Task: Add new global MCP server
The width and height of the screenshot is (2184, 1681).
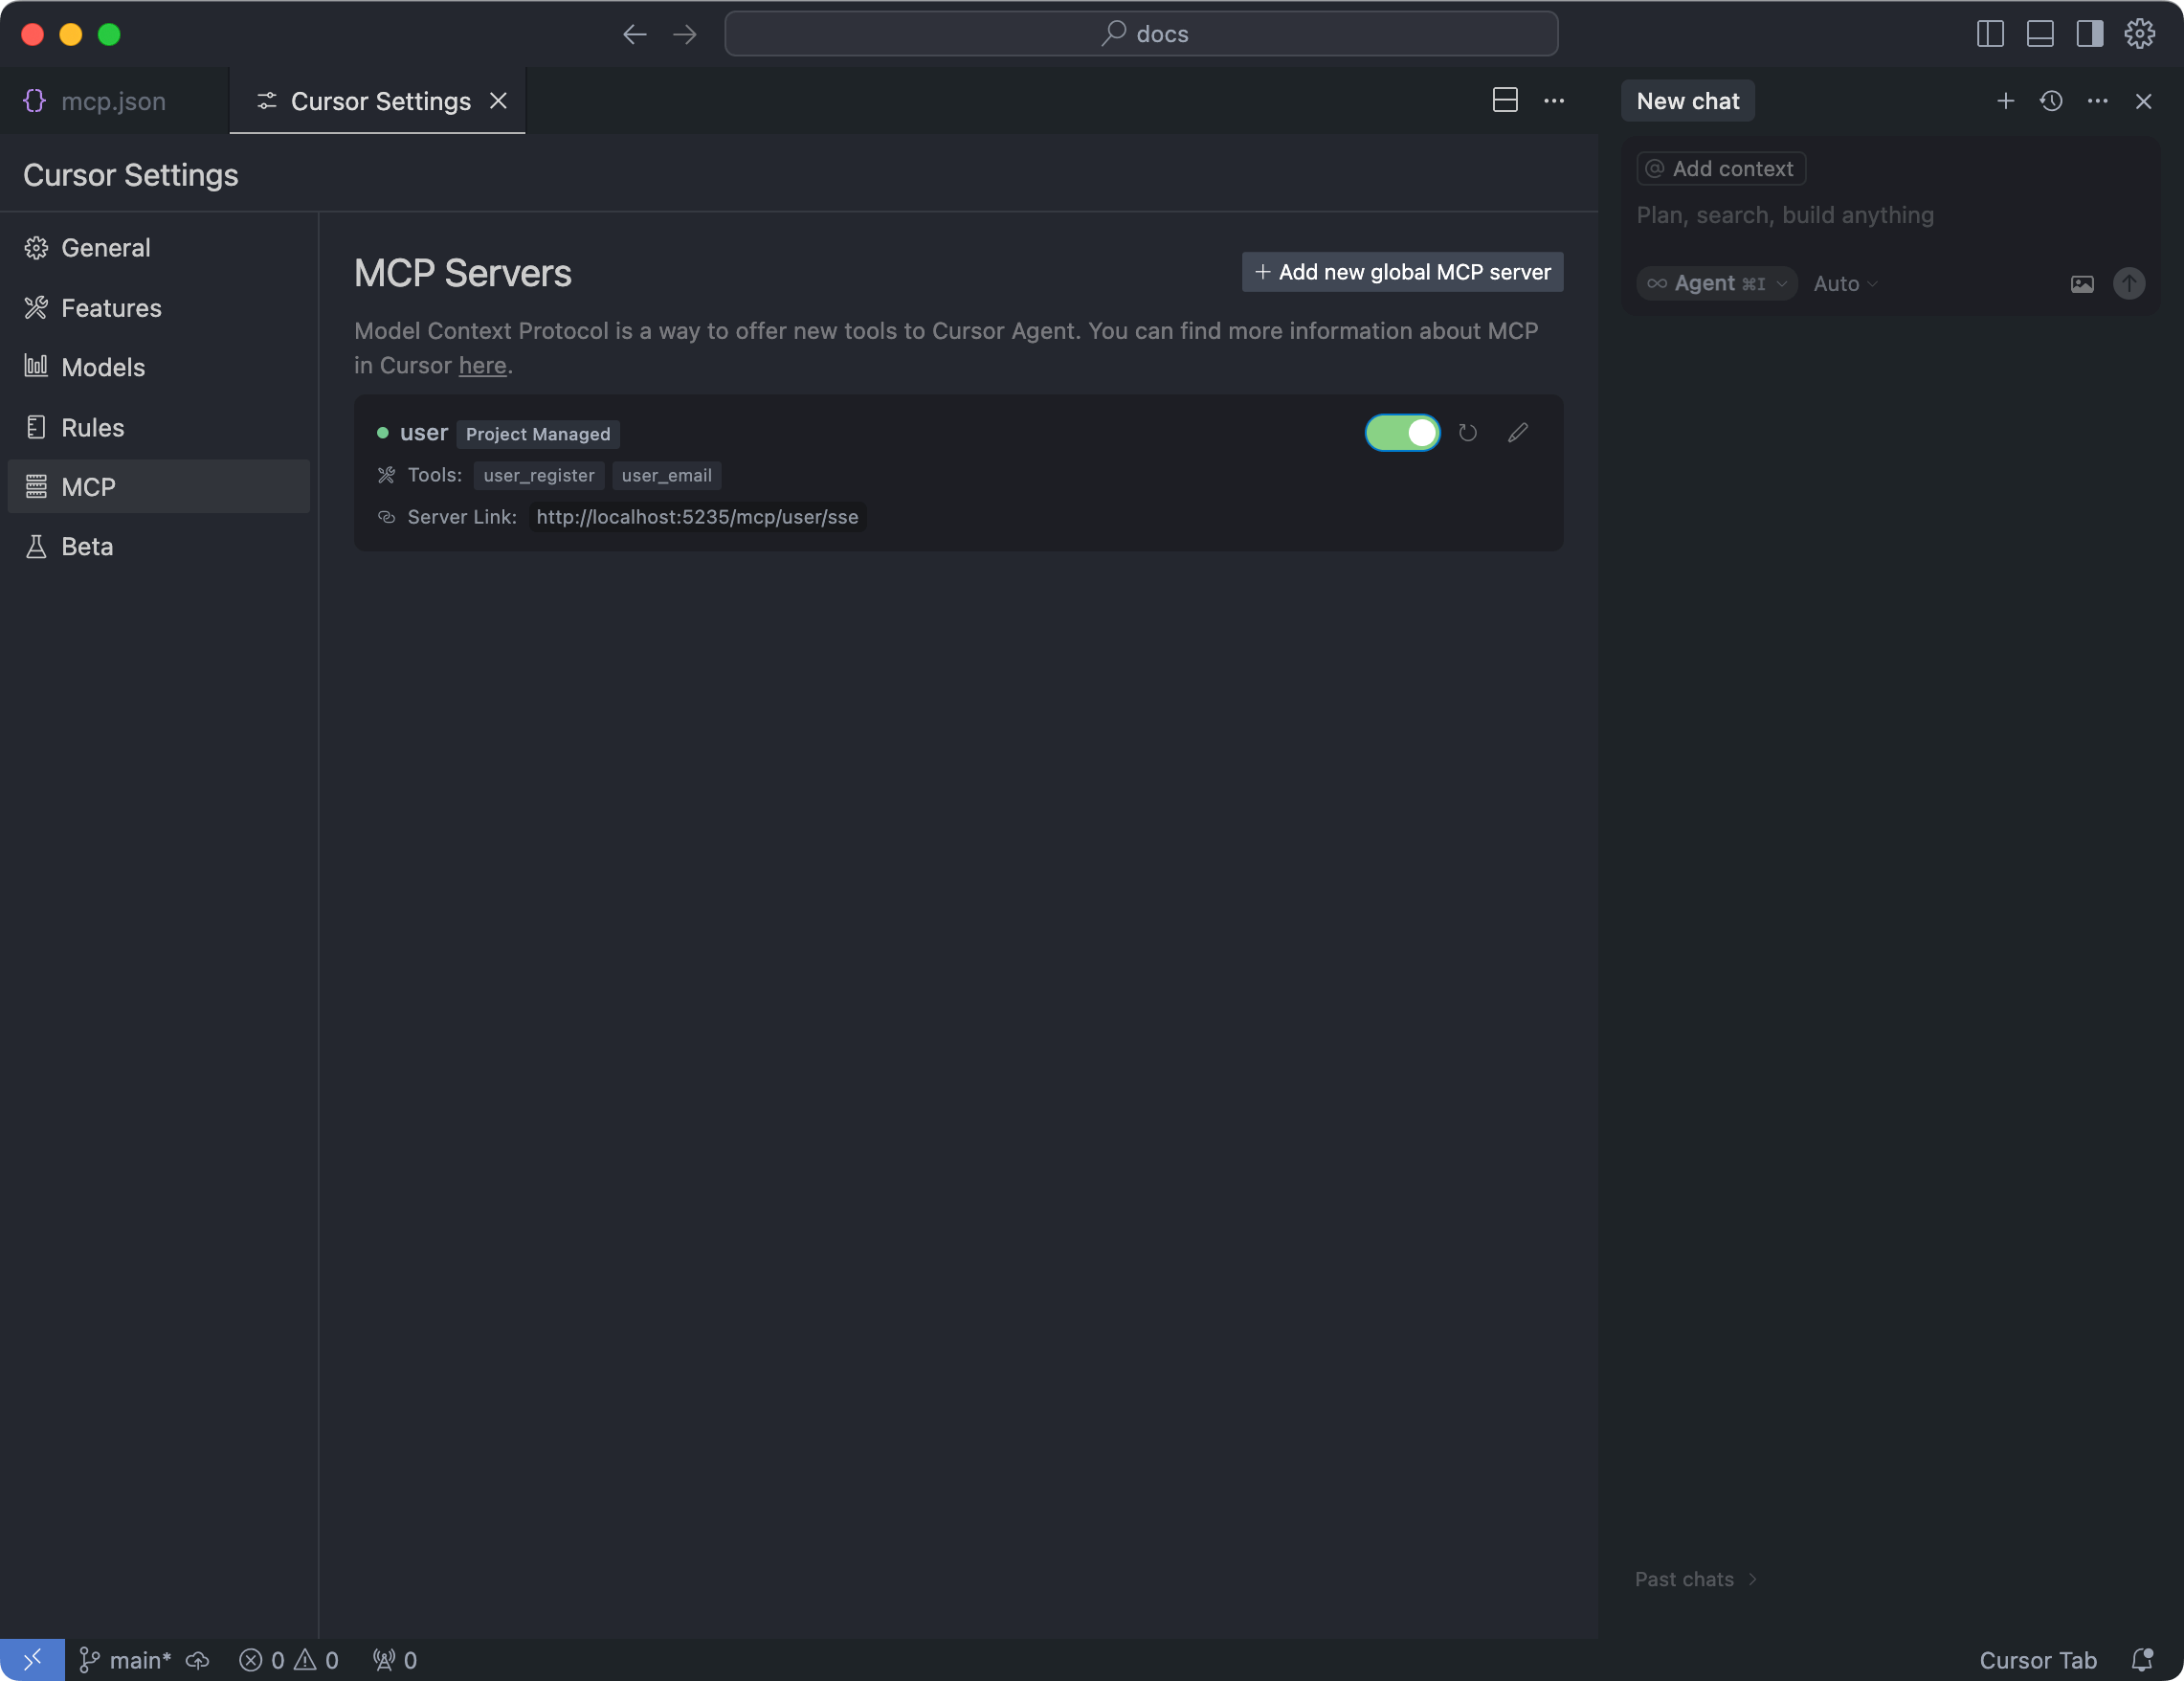Action: pos(1402,272)
